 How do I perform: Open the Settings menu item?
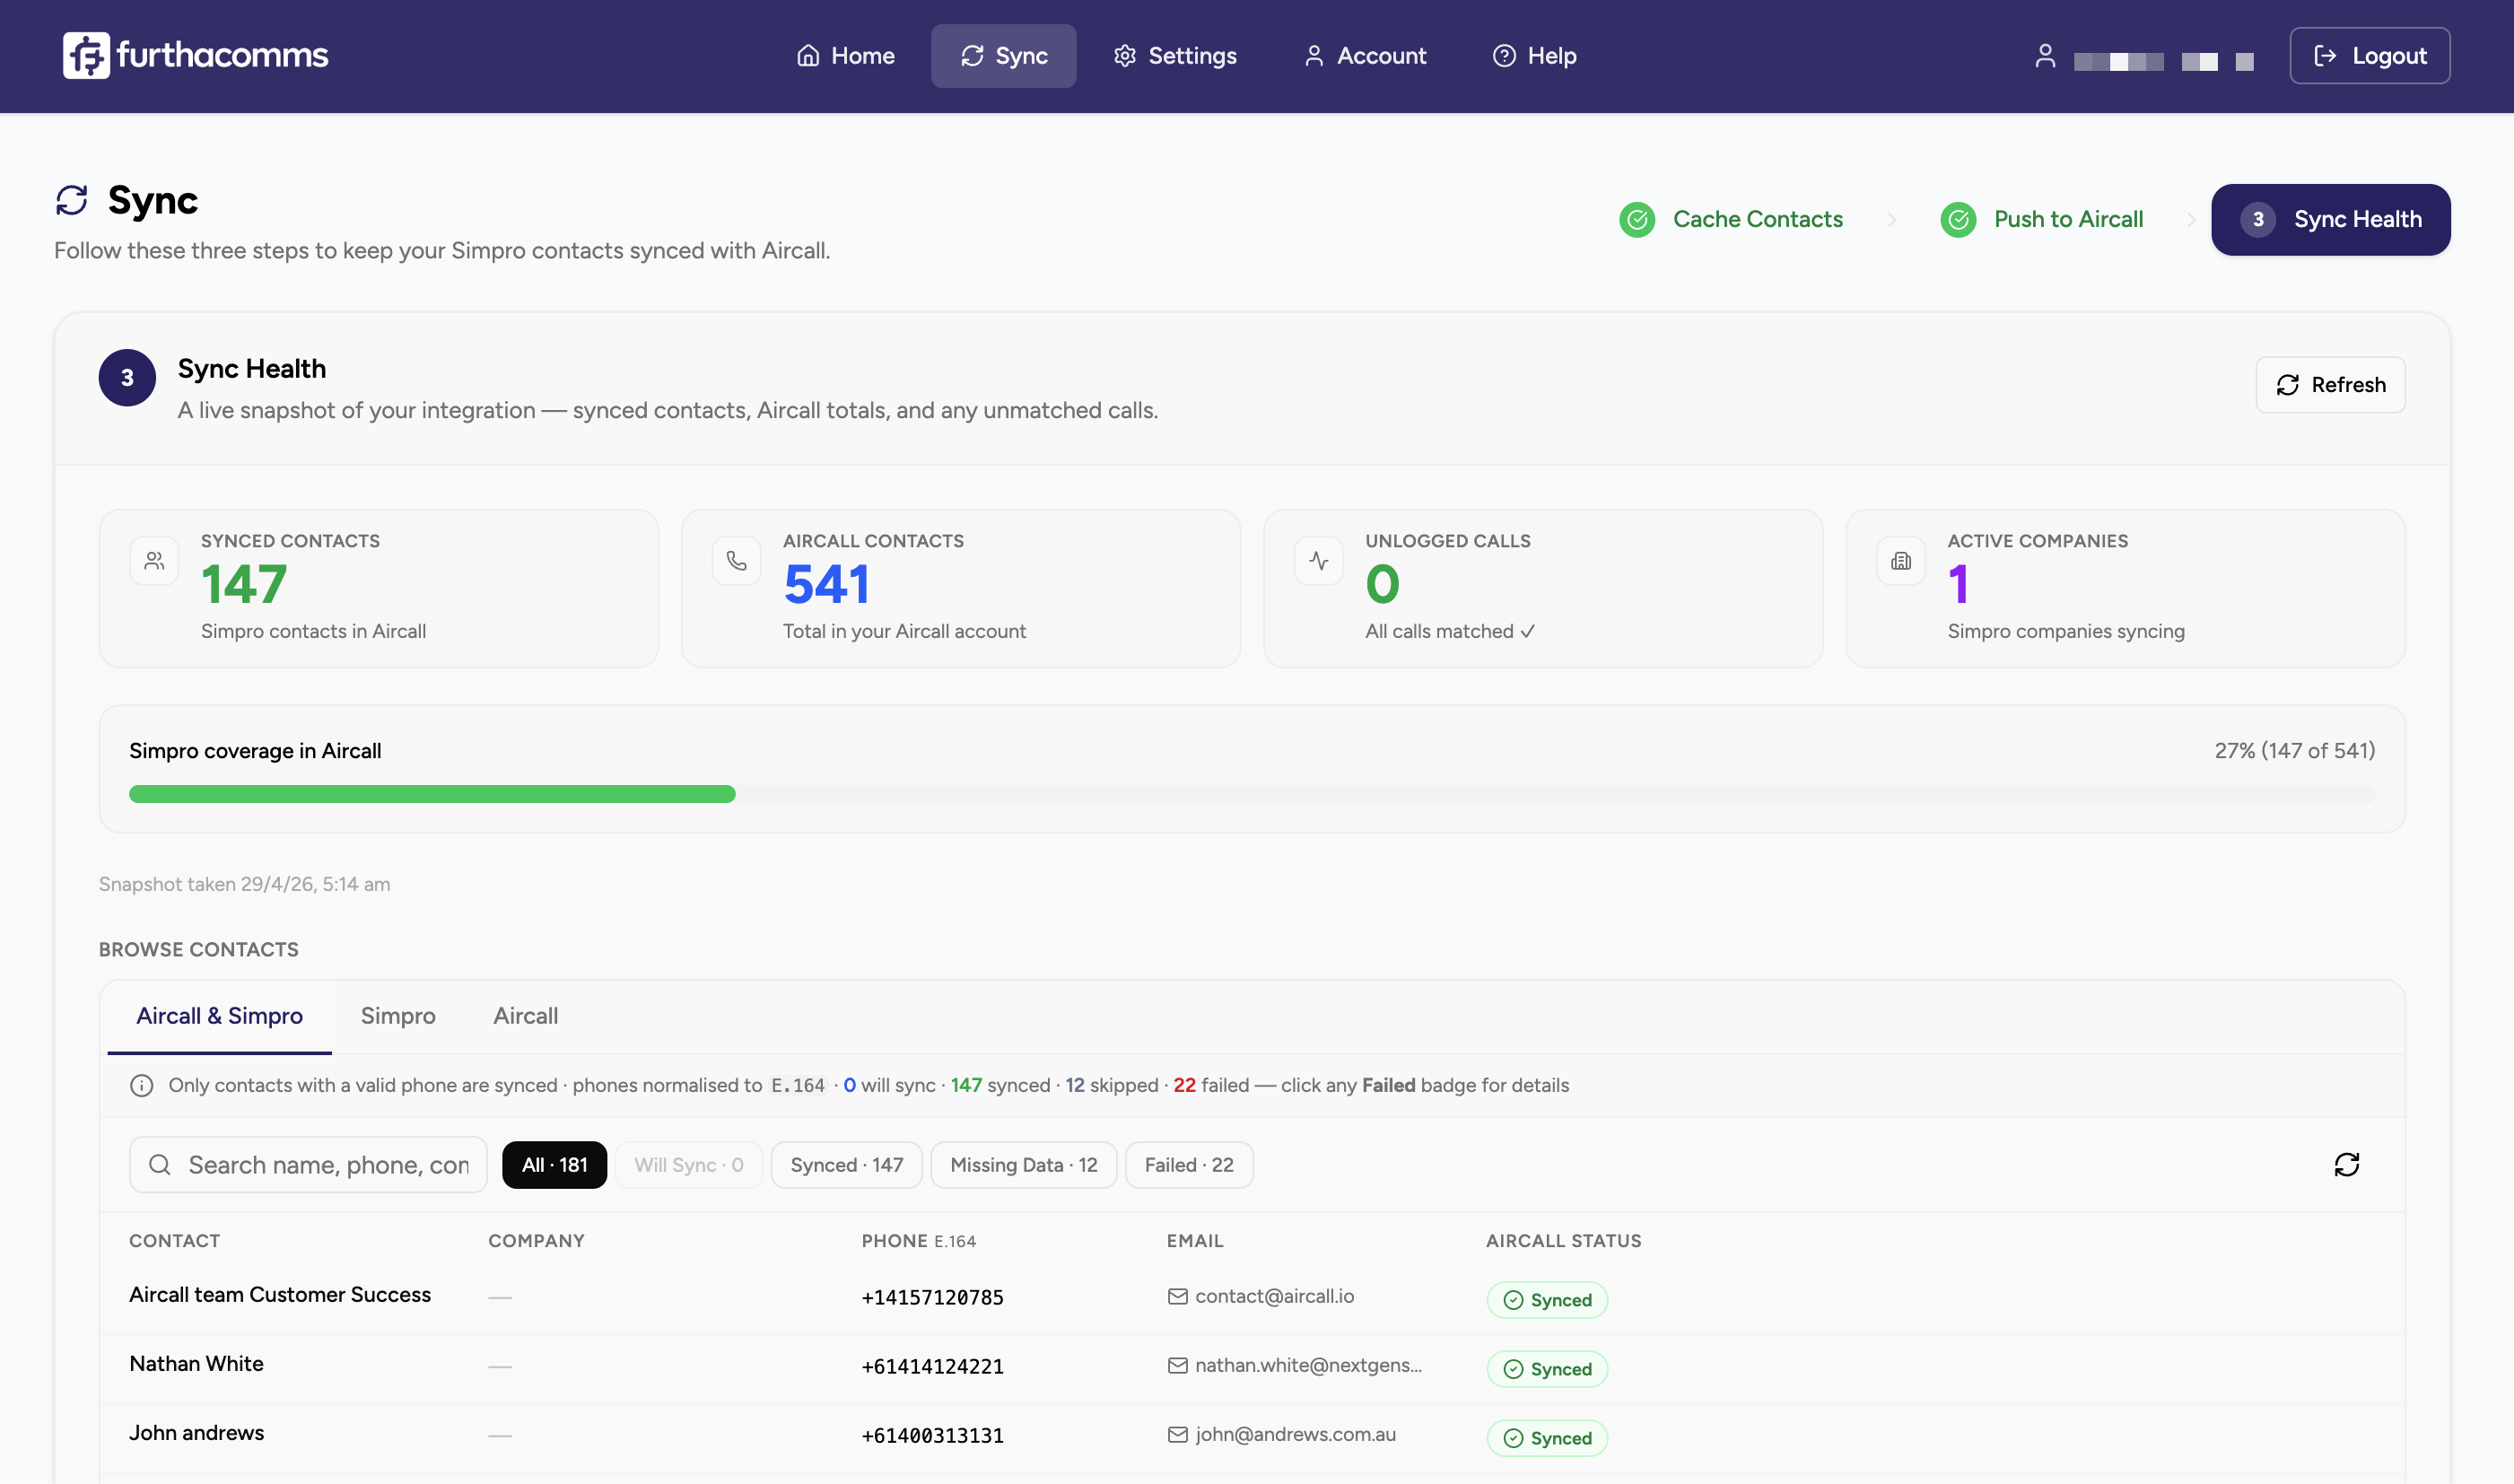click(1175, 55)
